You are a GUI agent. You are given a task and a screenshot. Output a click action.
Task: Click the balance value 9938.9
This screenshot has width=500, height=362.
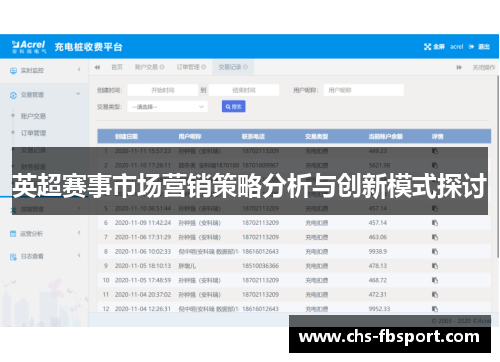point(378,251)
